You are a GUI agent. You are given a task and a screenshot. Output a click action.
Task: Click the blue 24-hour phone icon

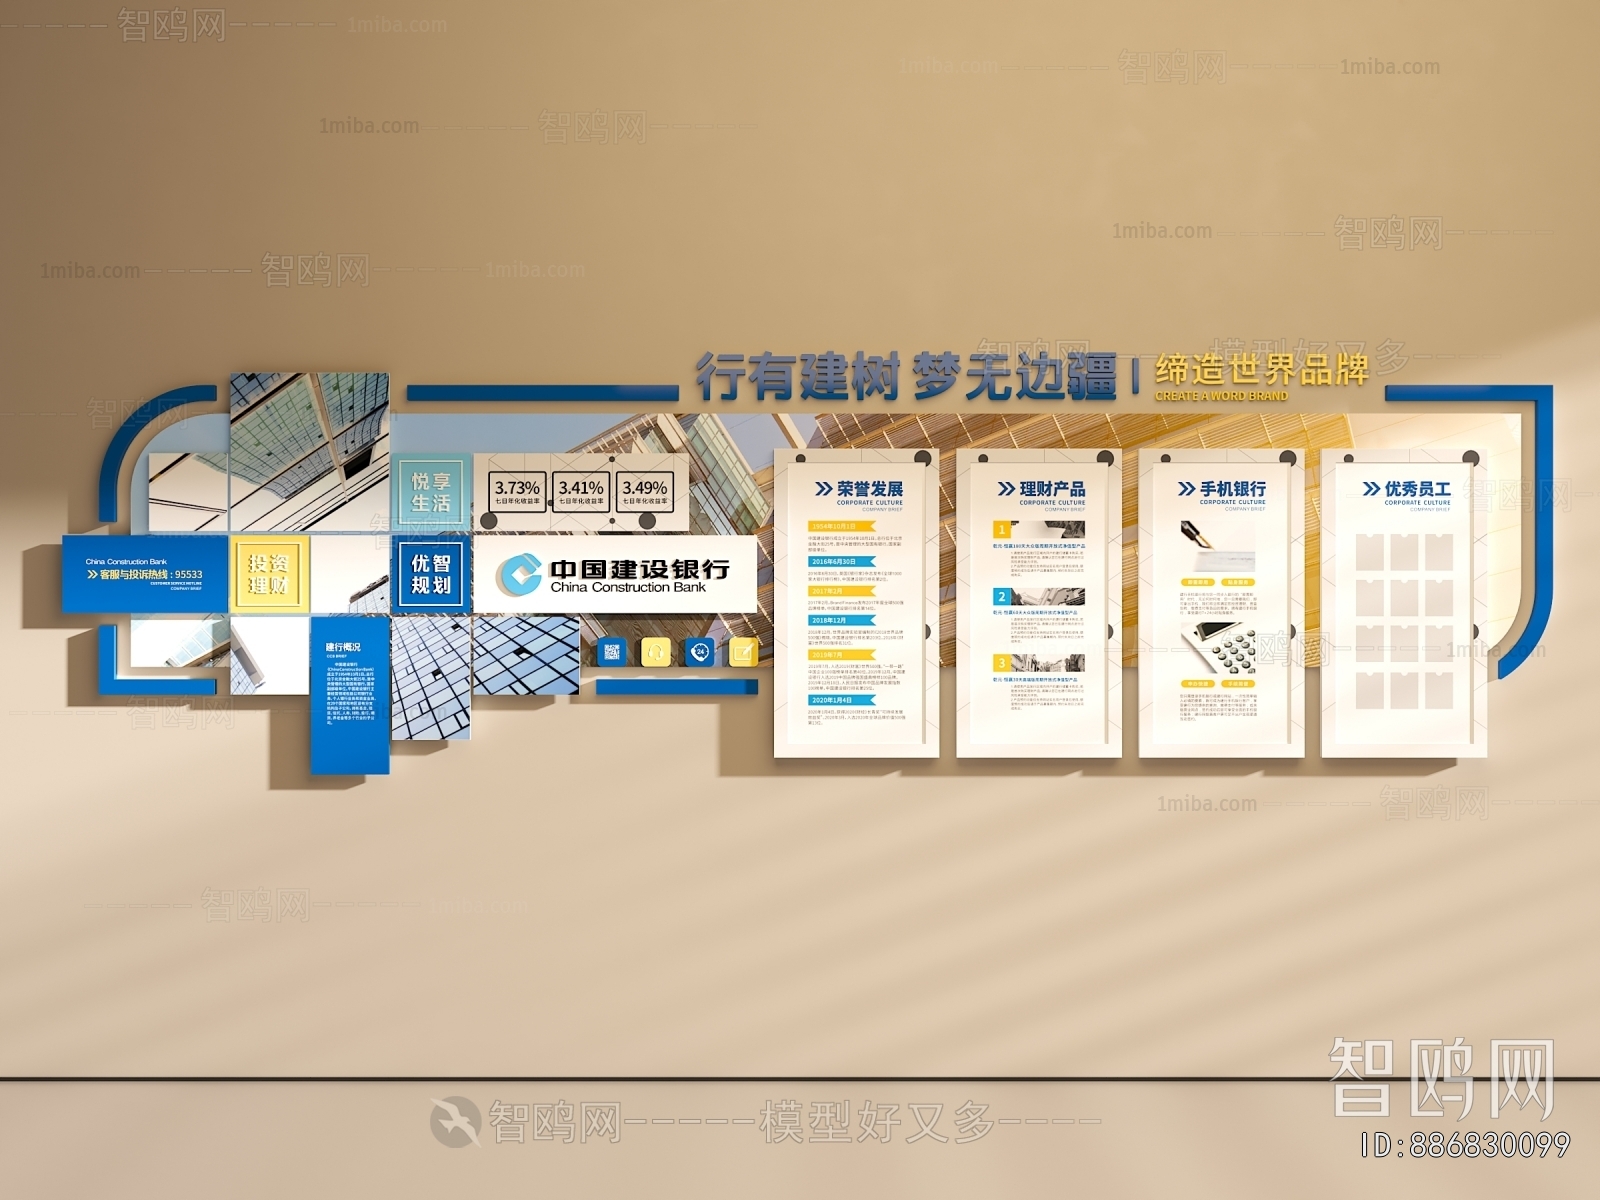point(699,653)
